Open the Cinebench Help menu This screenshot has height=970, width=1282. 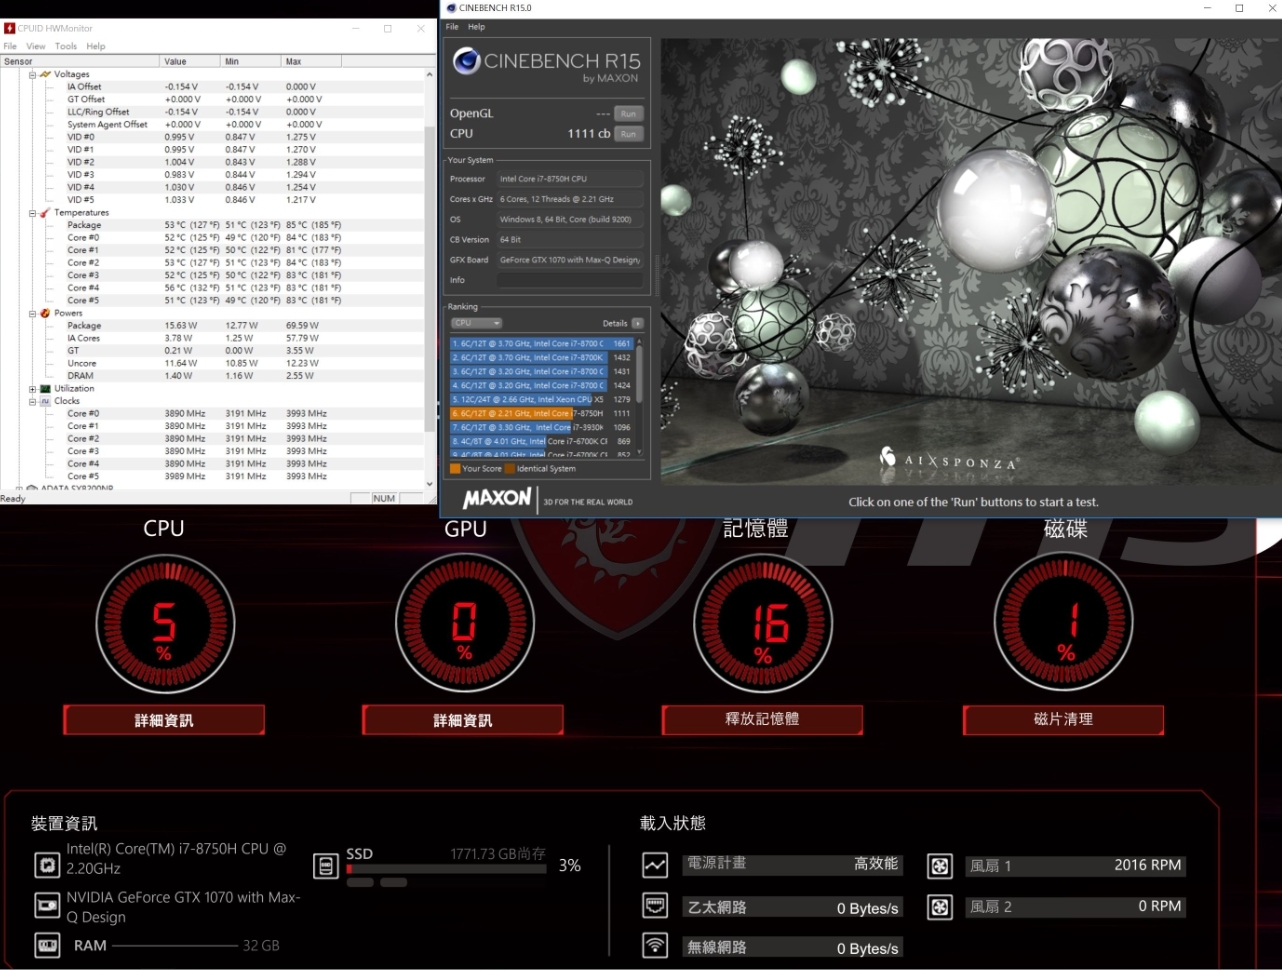(477, 27)
